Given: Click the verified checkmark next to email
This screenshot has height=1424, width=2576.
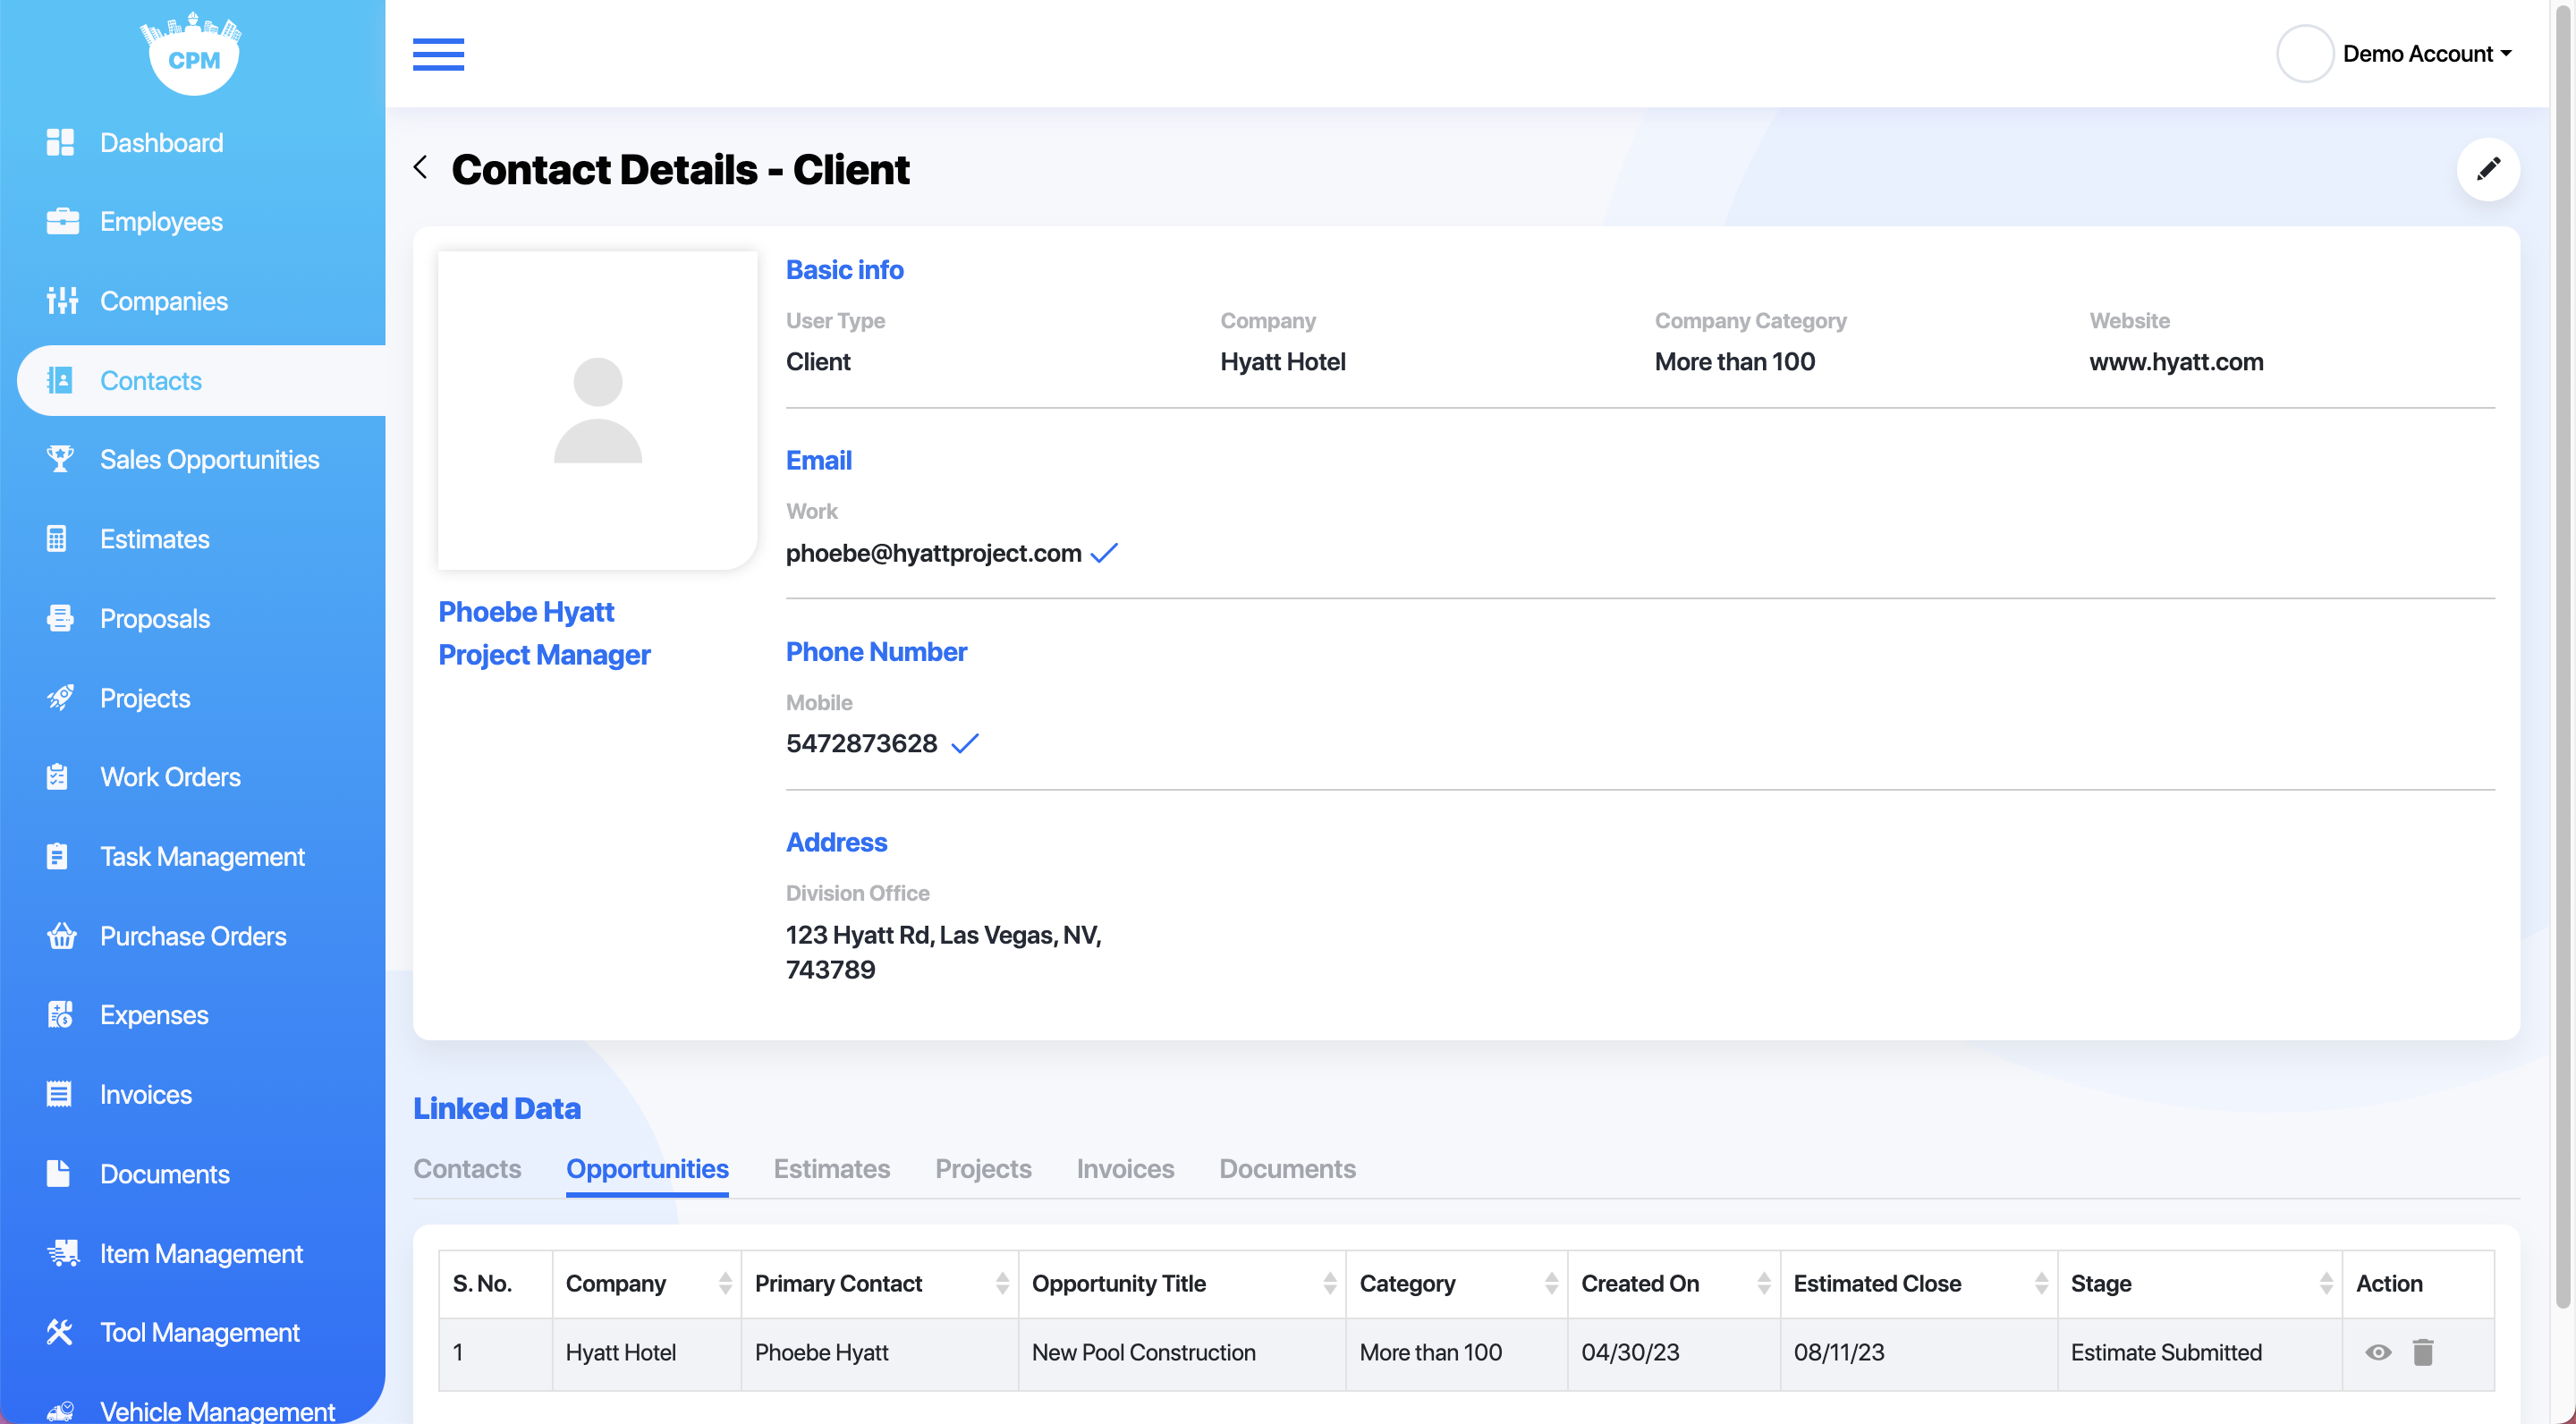Looking at the screenshot, I should (1104, 553).
